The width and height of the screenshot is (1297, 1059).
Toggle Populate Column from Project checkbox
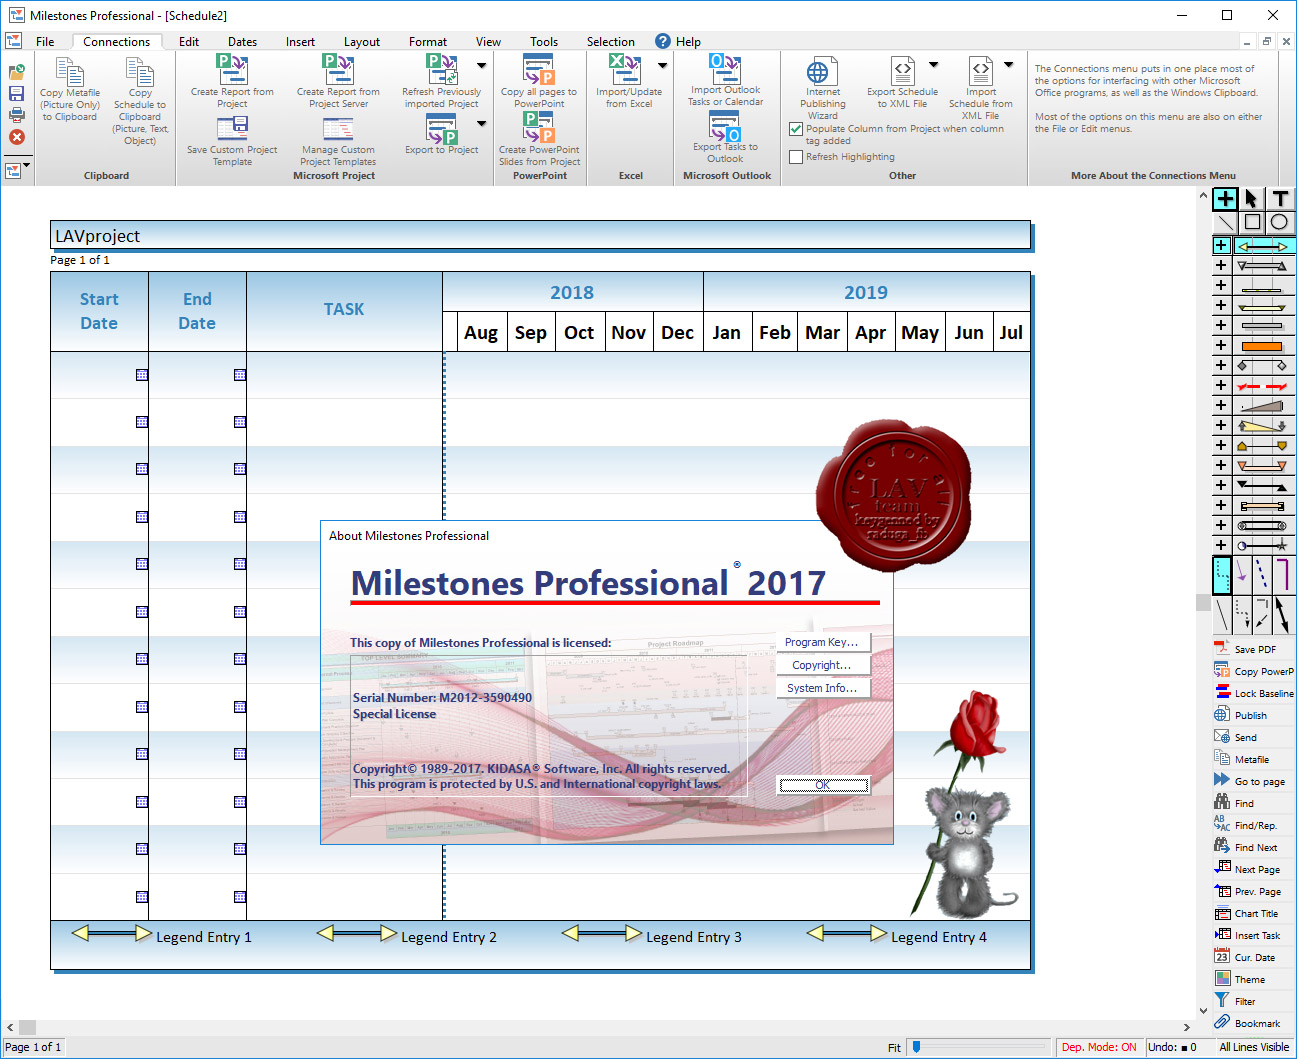pyautogui.click(x=796, y=129)
